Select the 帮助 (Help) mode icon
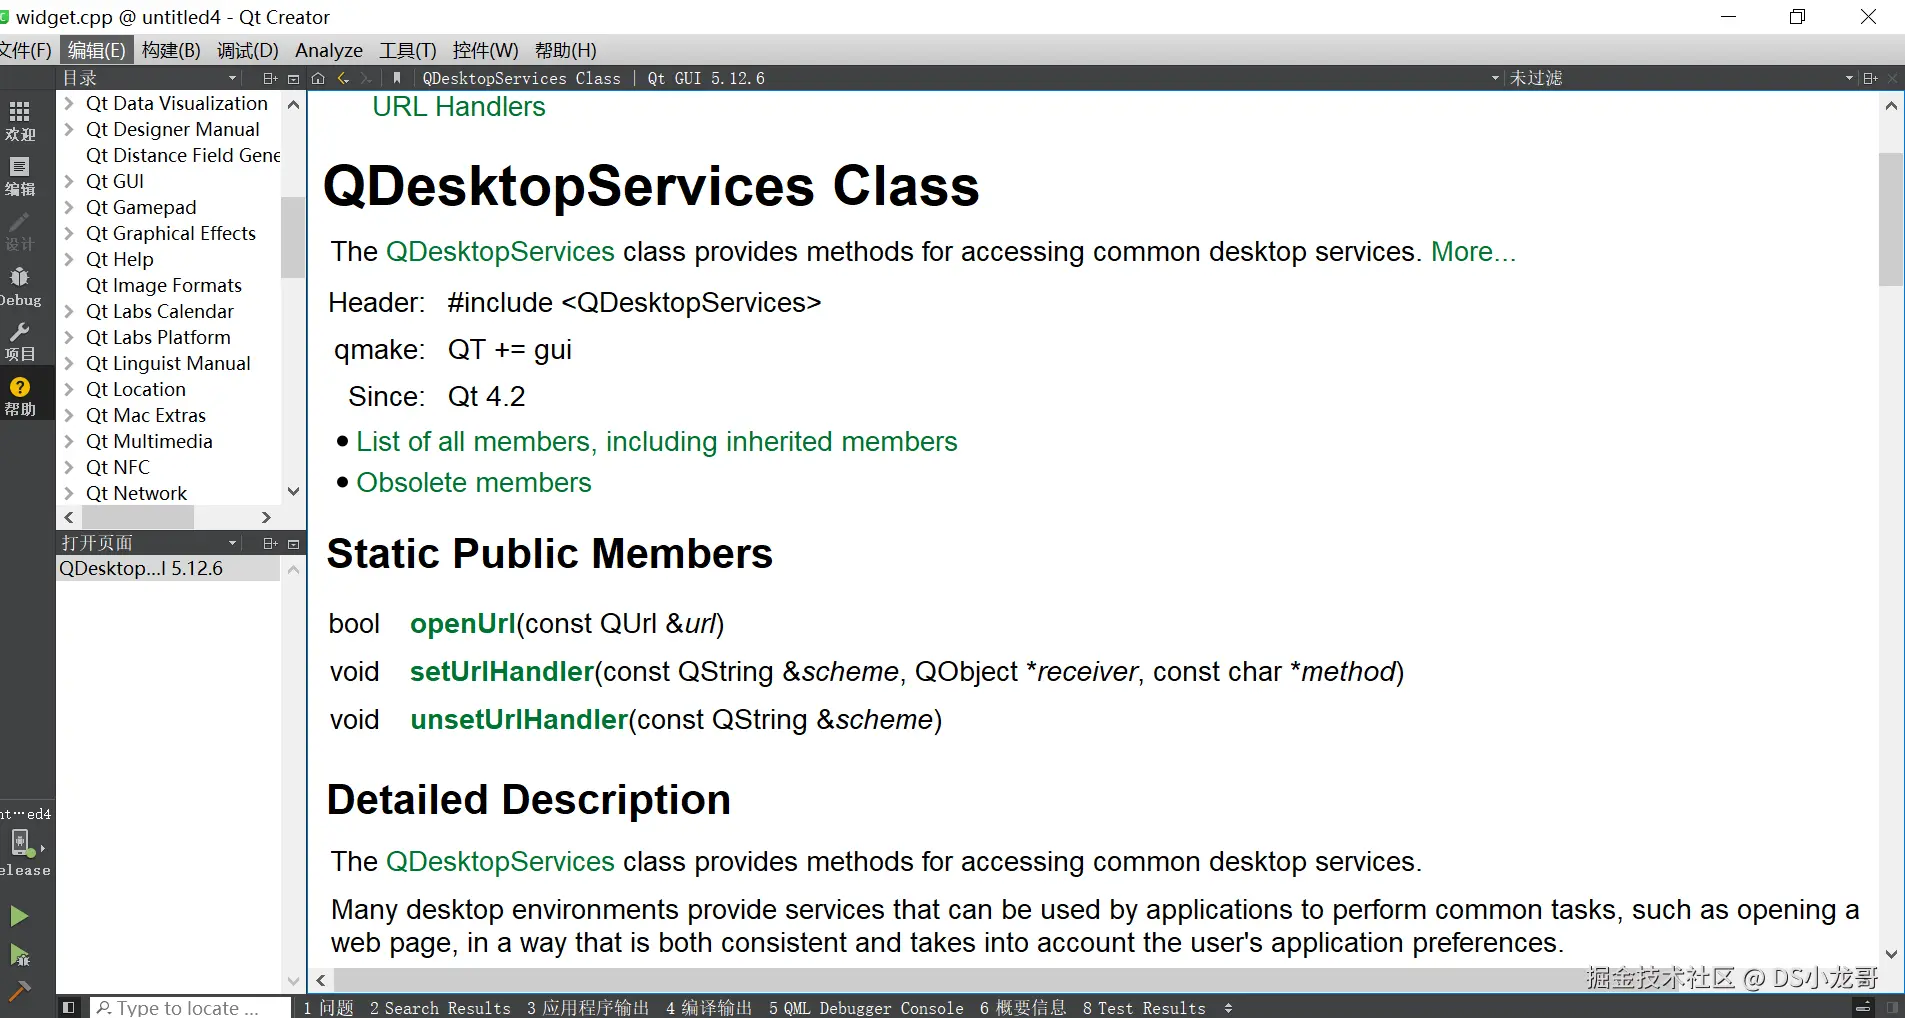 [x=20, y=396]
